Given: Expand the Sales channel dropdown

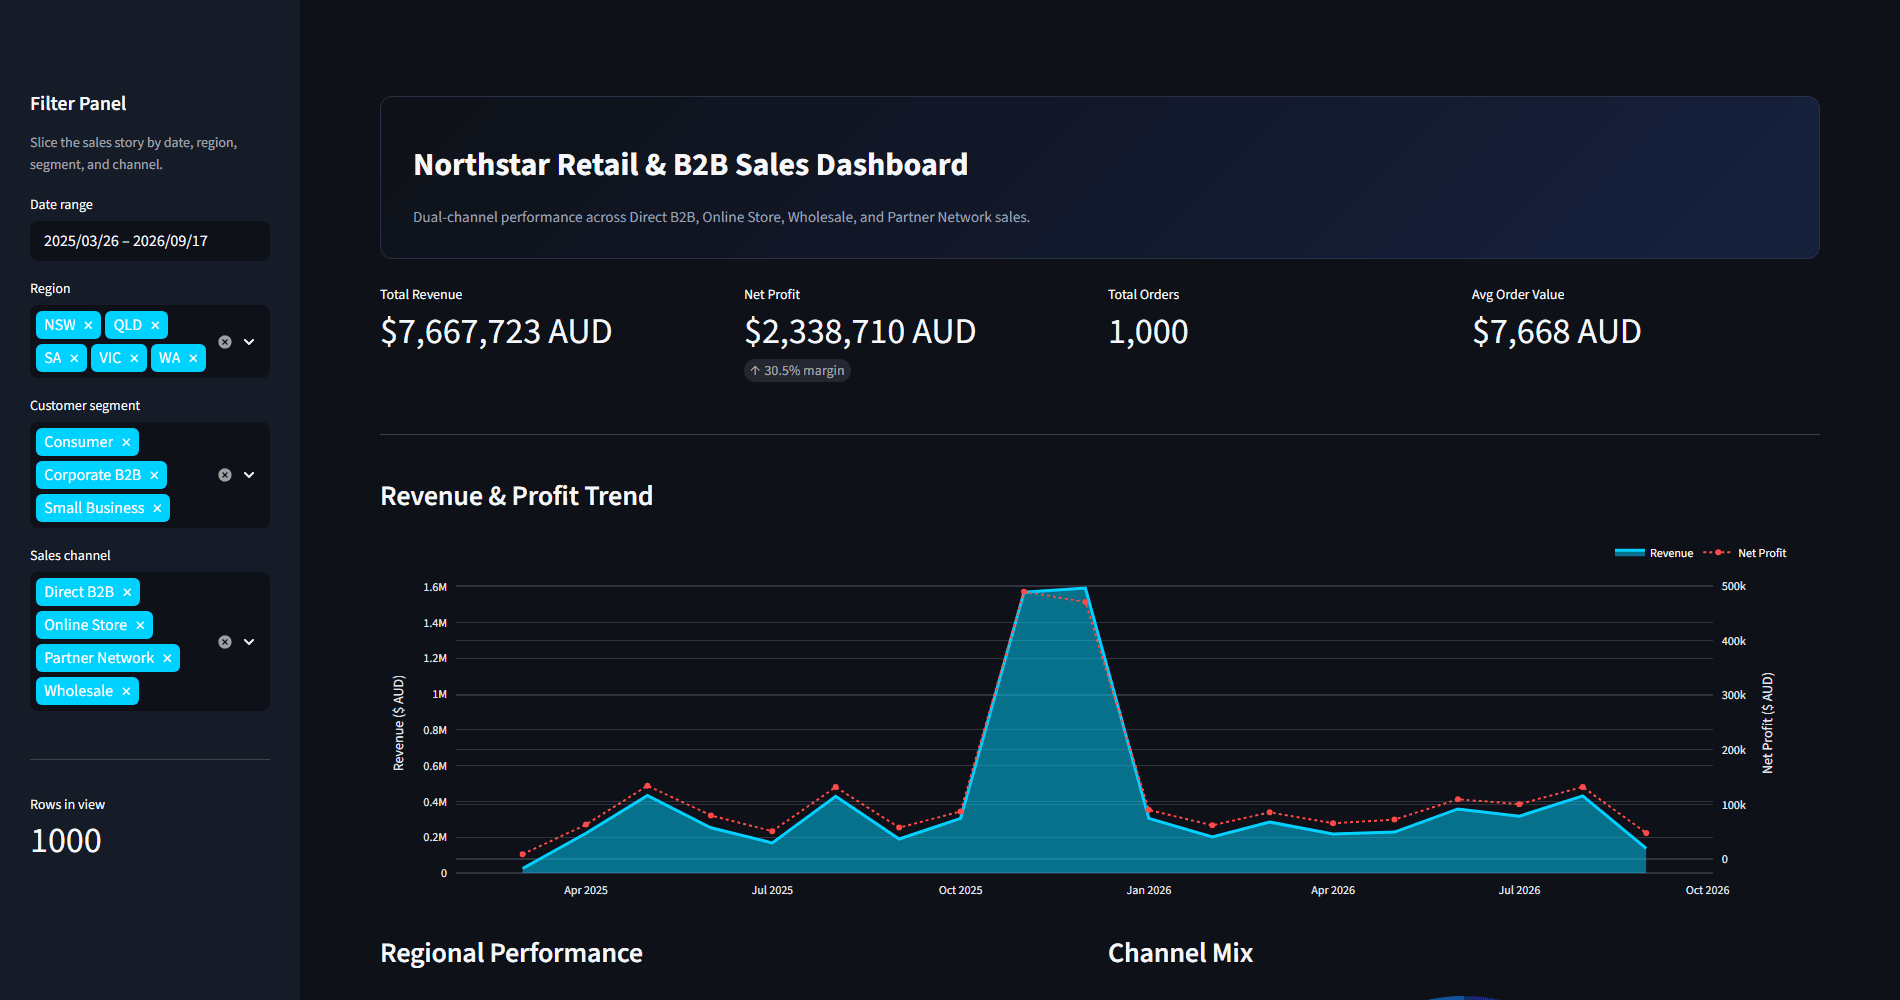Looking at the screenshot, I should [249, 642].
